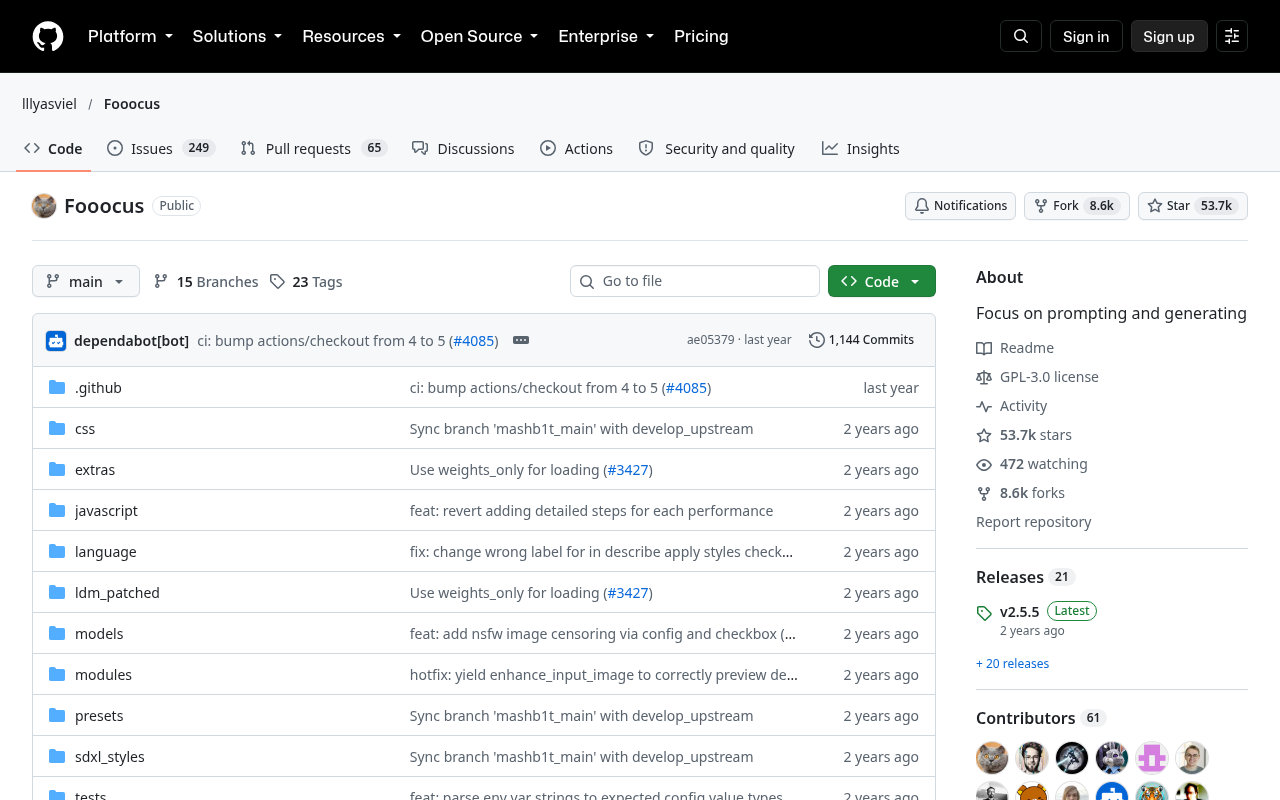Click the GitHub logo home icon
Image resolution: width=1280 pixels, height=800 pixels.
click(x=48, y=36)
